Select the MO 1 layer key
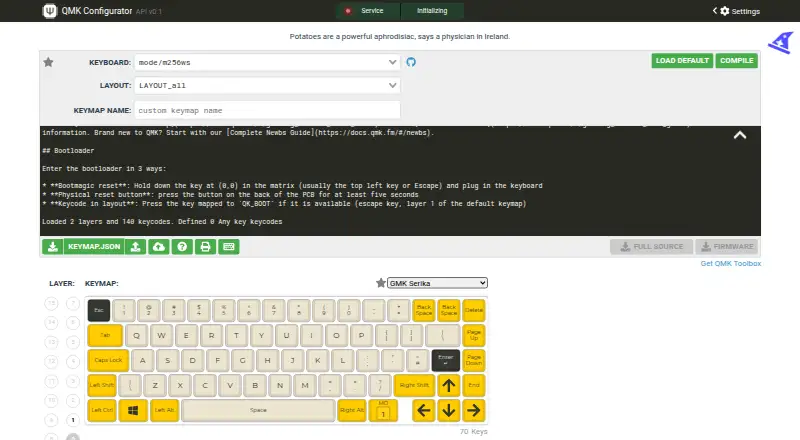The width and height of the screenshot is (800, 440). 383,410
